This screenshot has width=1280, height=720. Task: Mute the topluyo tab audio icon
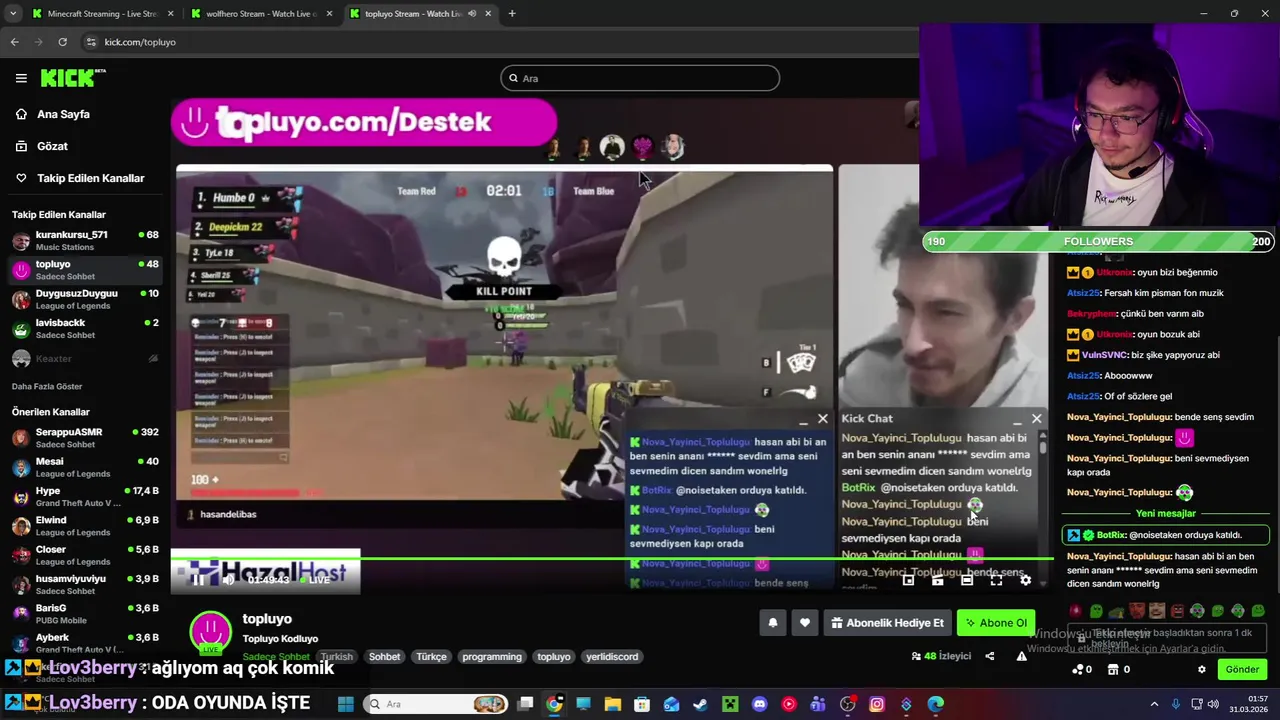(x=472, y=14)
